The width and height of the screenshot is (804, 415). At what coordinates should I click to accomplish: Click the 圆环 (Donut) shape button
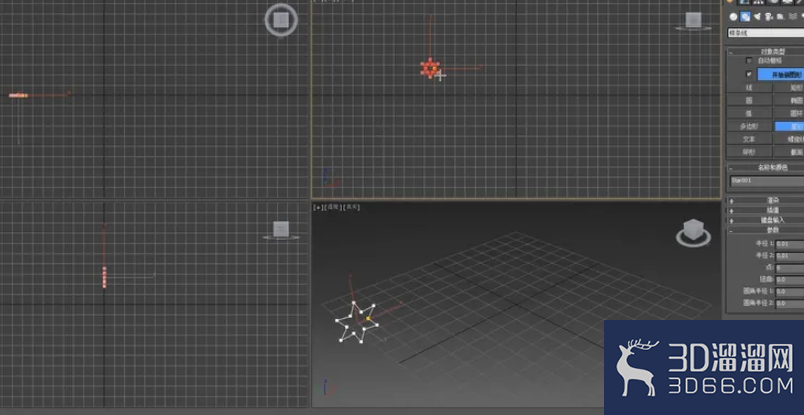tap(789, 113)
